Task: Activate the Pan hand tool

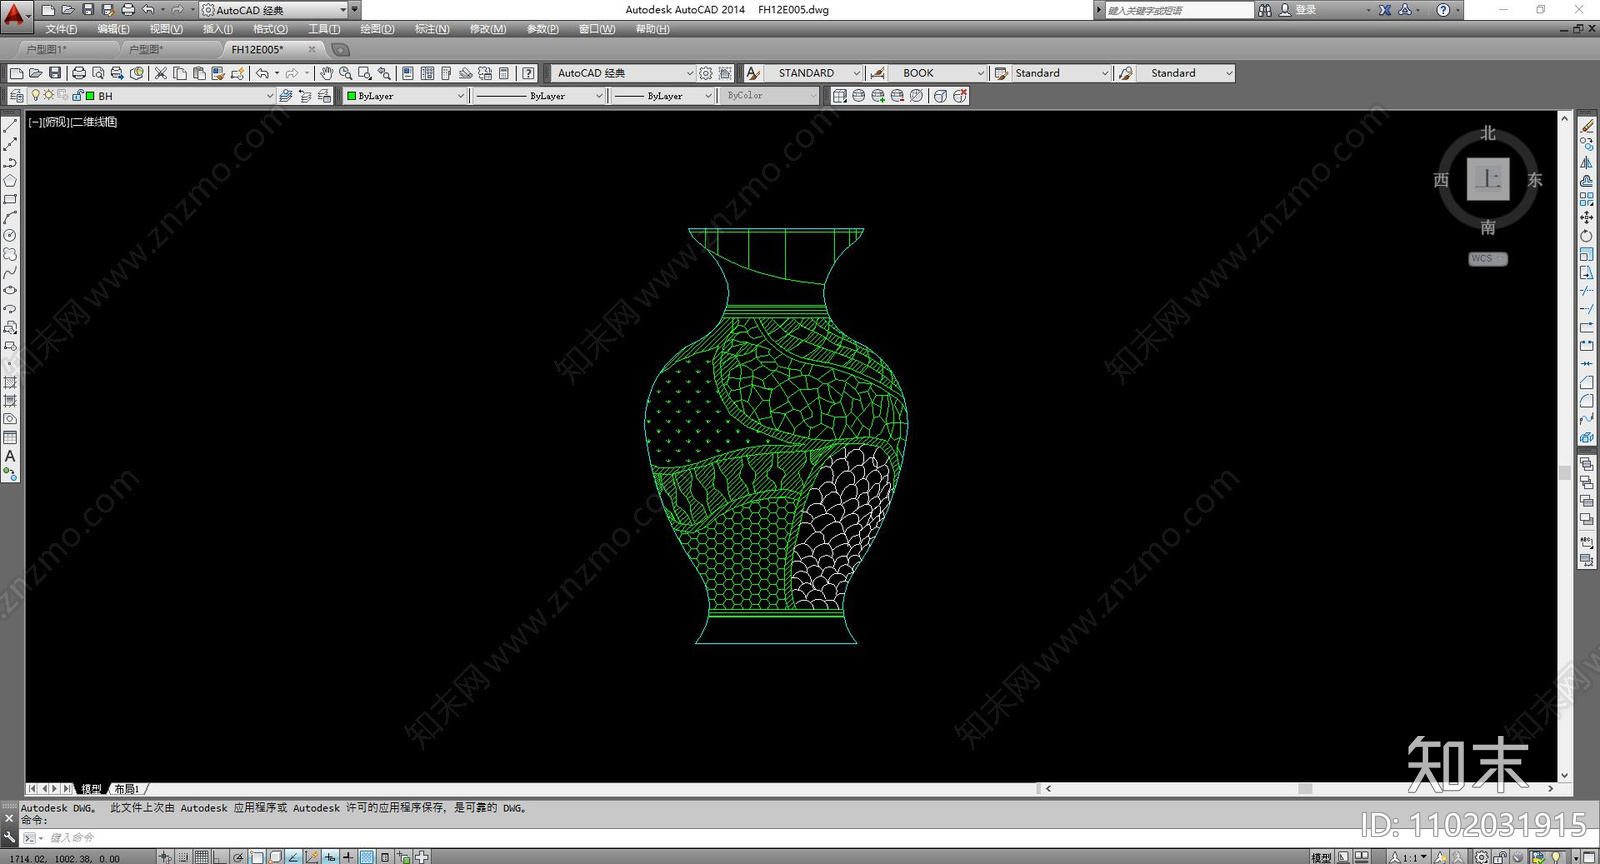Action: point(326,73)
